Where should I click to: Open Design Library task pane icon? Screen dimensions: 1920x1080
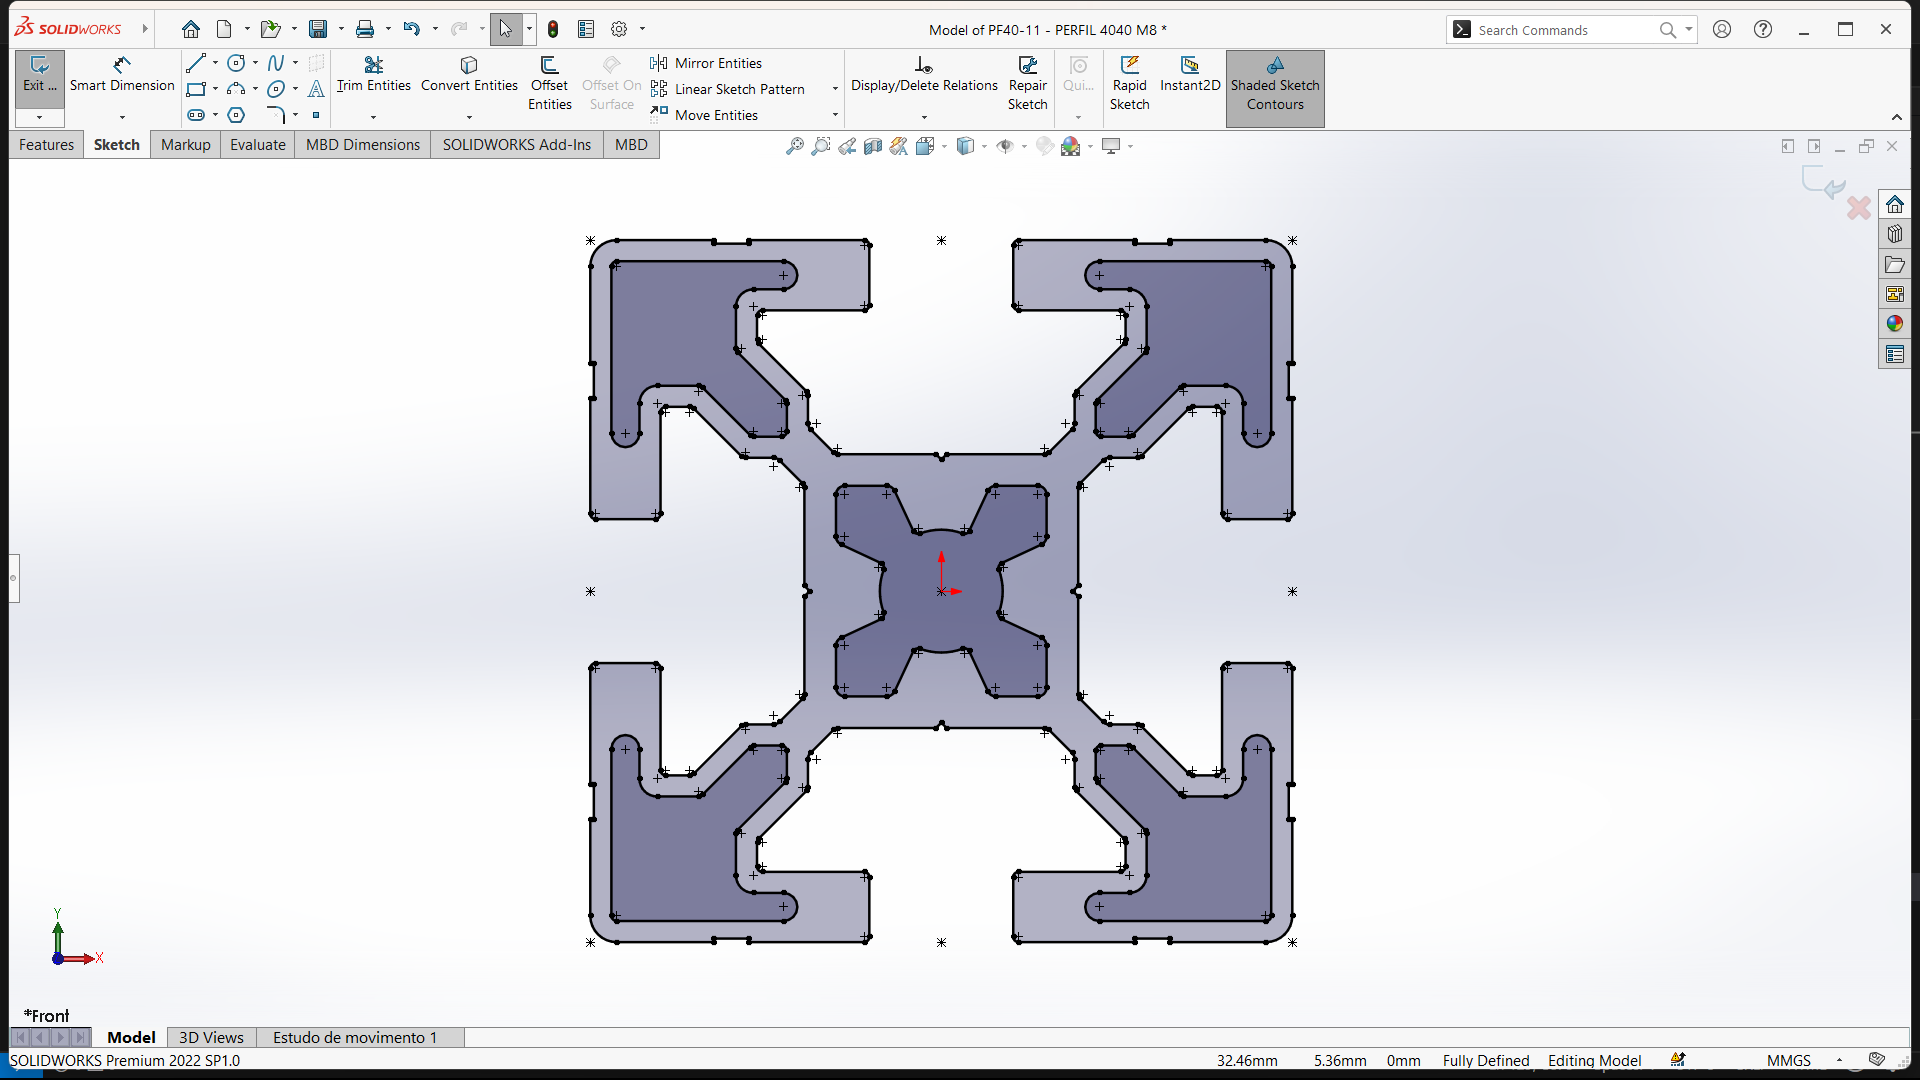tap(1895, 234)
